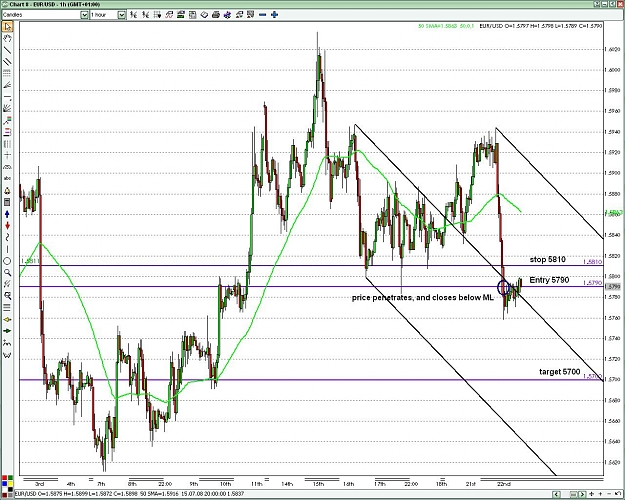Select the zoom area tool below percent icon
The image size is (625, 500).
(x=7, y=296)
